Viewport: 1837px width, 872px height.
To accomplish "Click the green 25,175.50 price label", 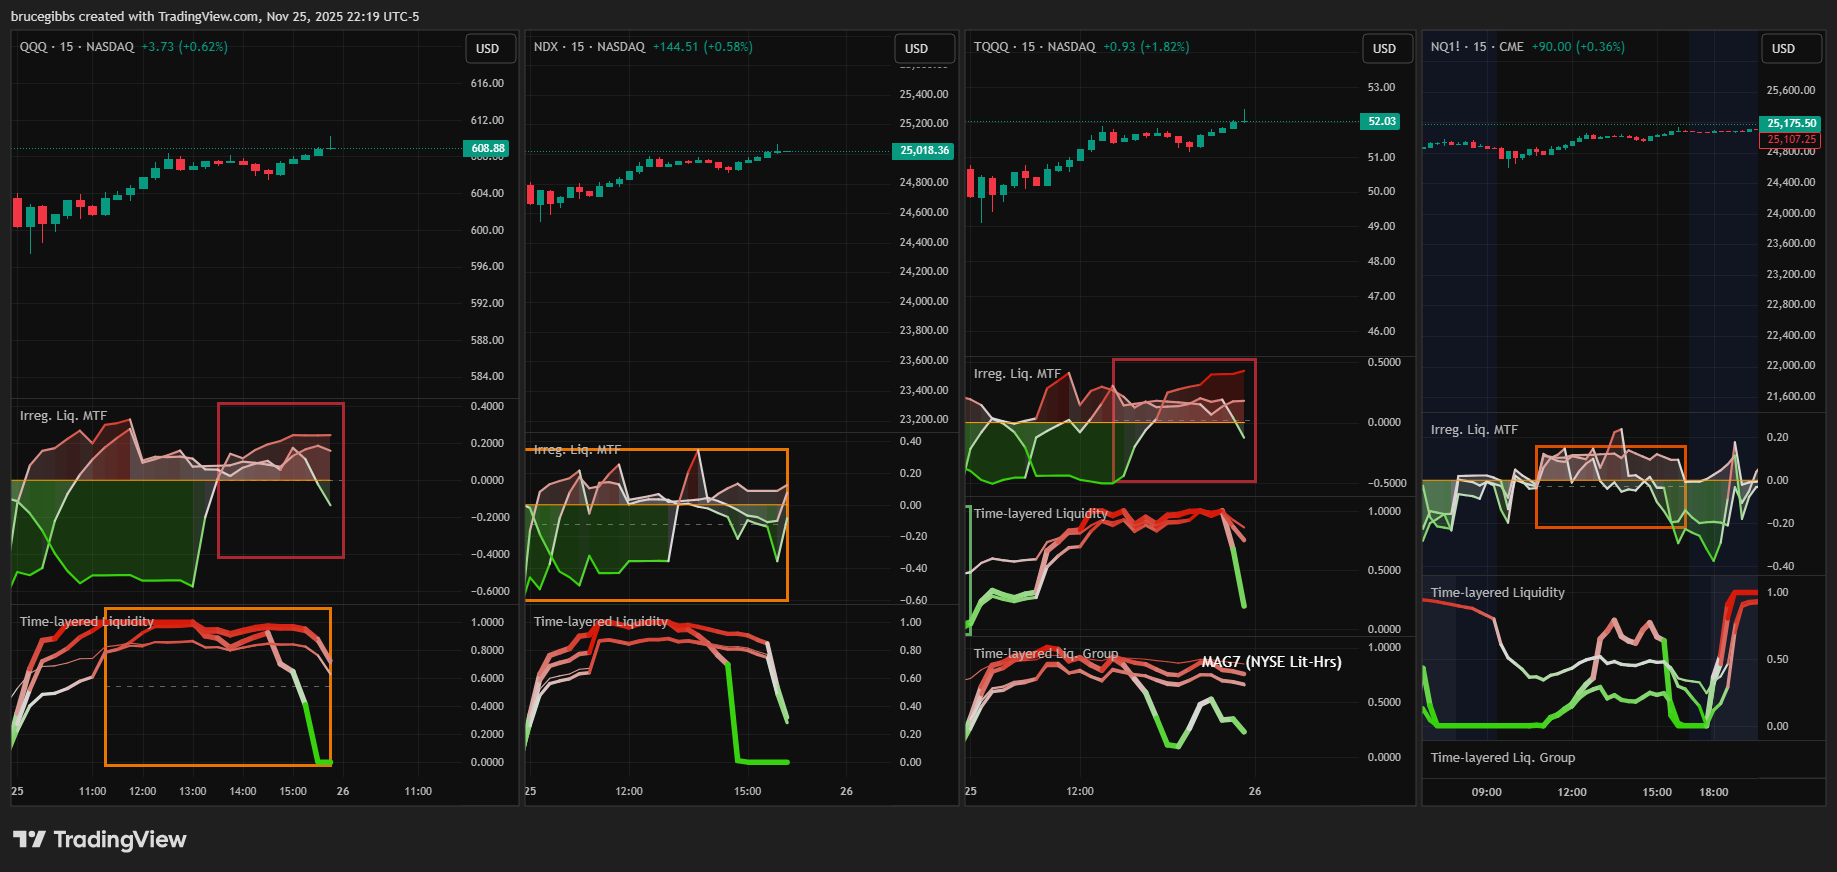I will tap(1791, 124).
